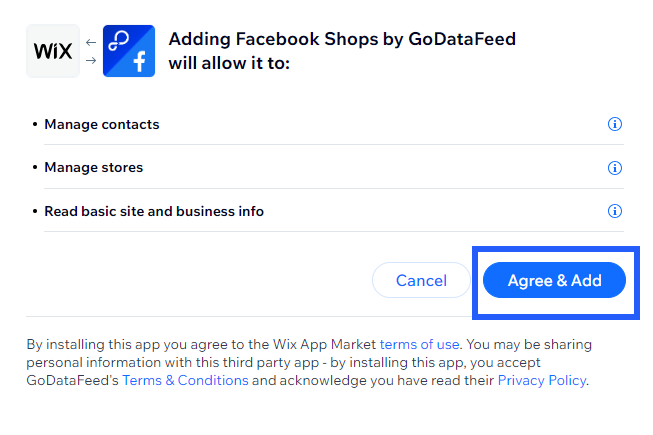Click the left-pointing arrow between the logos
The width and height of the screenshot is (653, 435).
point(91,42)
